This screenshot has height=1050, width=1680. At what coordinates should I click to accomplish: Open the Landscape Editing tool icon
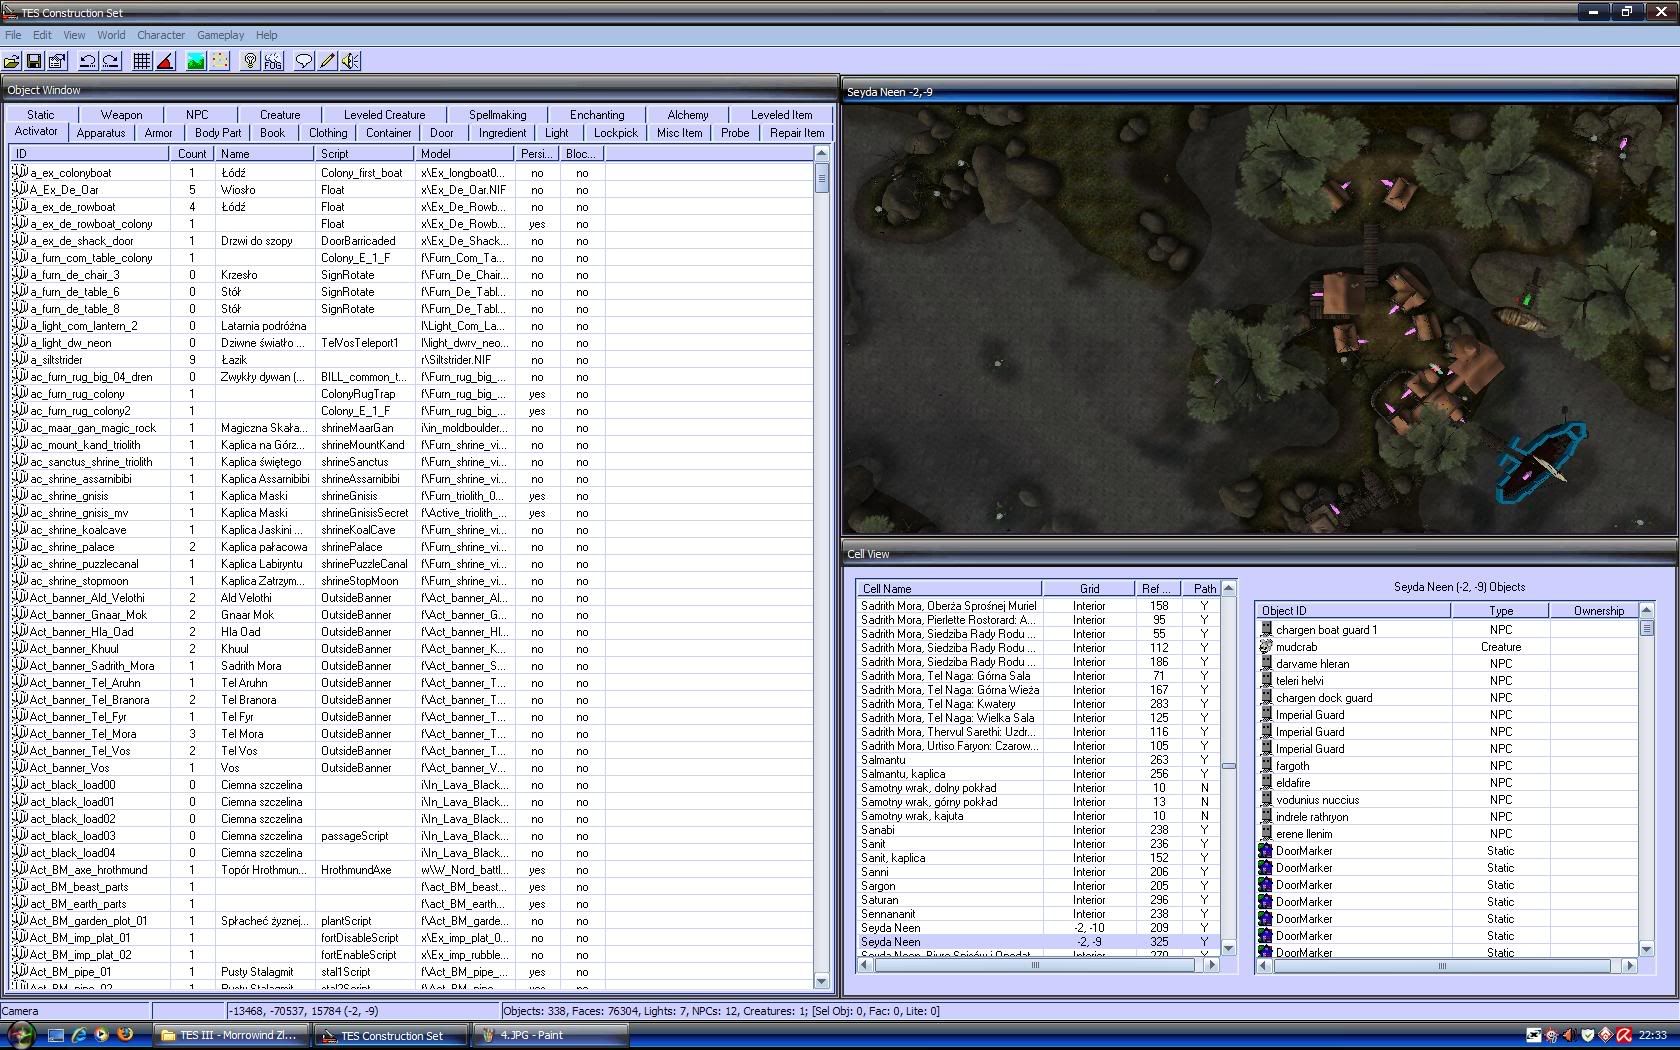coord(196,61)
